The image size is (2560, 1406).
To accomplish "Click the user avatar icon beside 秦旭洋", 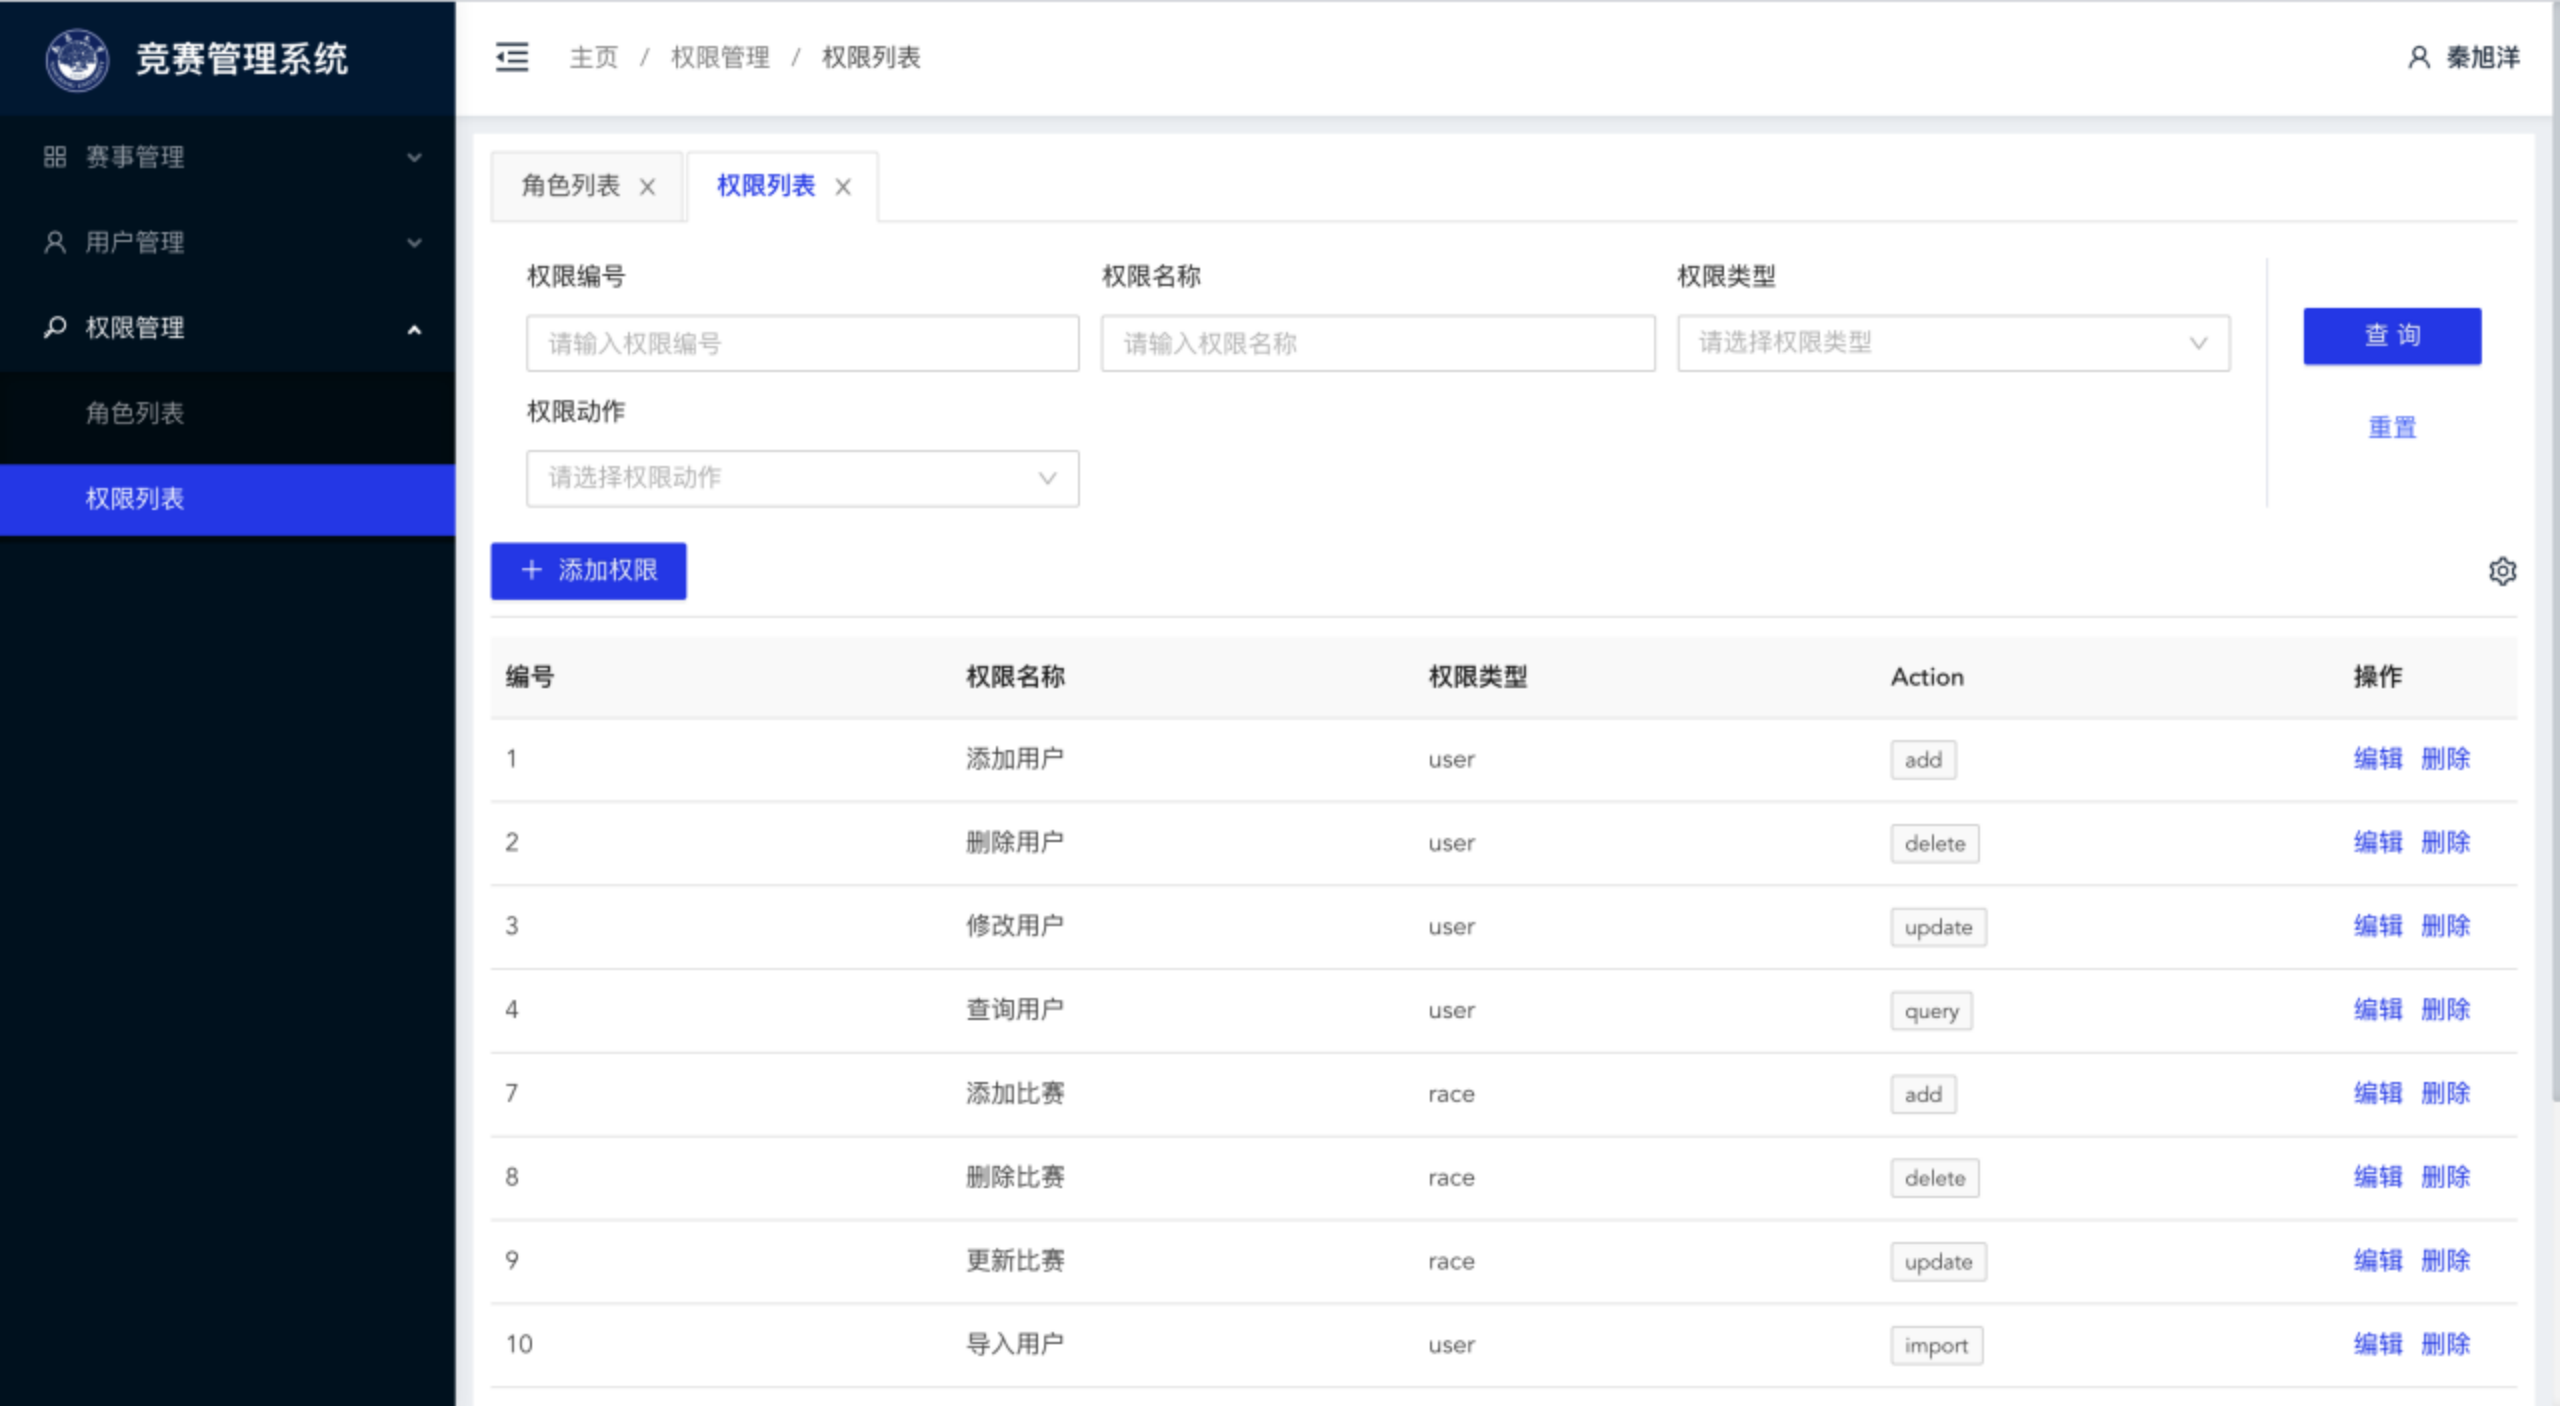I will pyautogui.click(x=2418, y=57).
